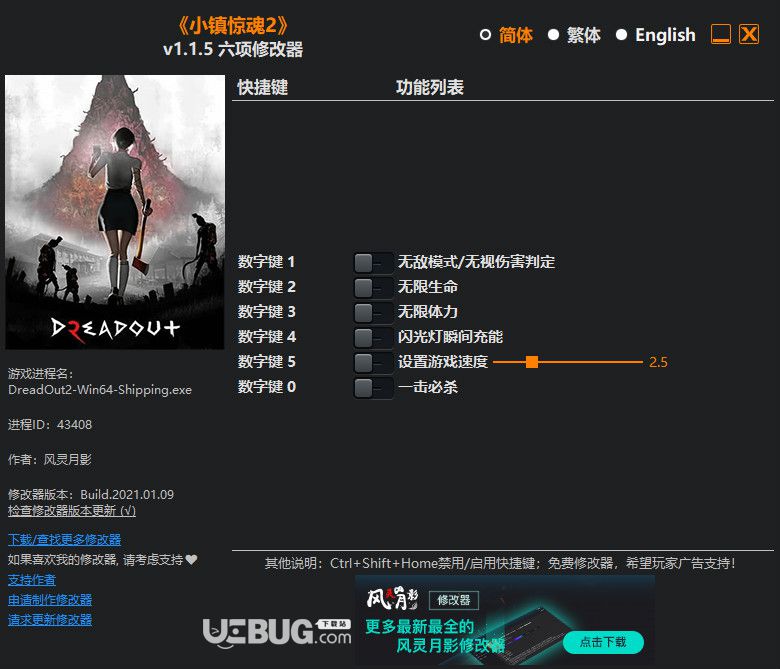Click the 数字键 2 hotkey label
This screenshot has width=780, height=669.
pos(266,287)
